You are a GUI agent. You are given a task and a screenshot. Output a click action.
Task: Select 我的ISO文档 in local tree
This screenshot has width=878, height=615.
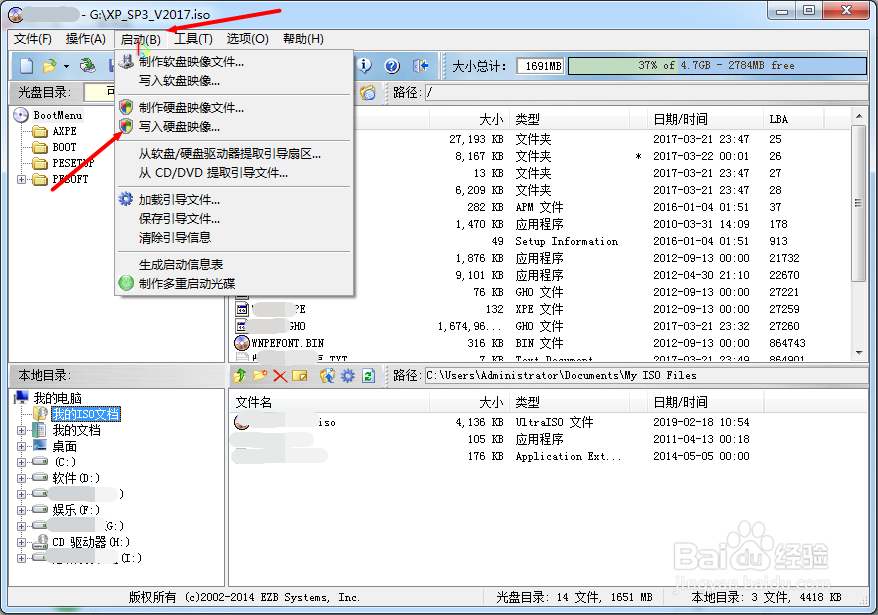86,414
